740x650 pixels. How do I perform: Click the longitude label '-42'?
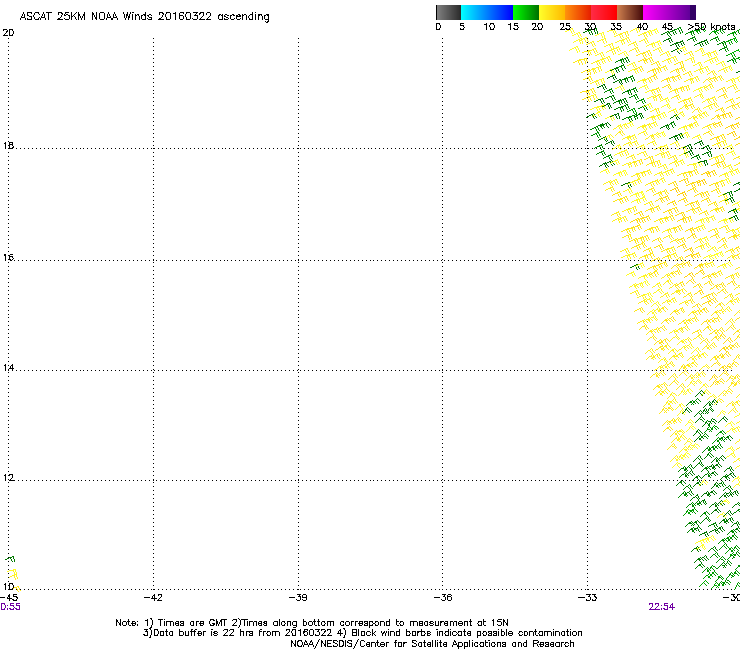point(153,598)
